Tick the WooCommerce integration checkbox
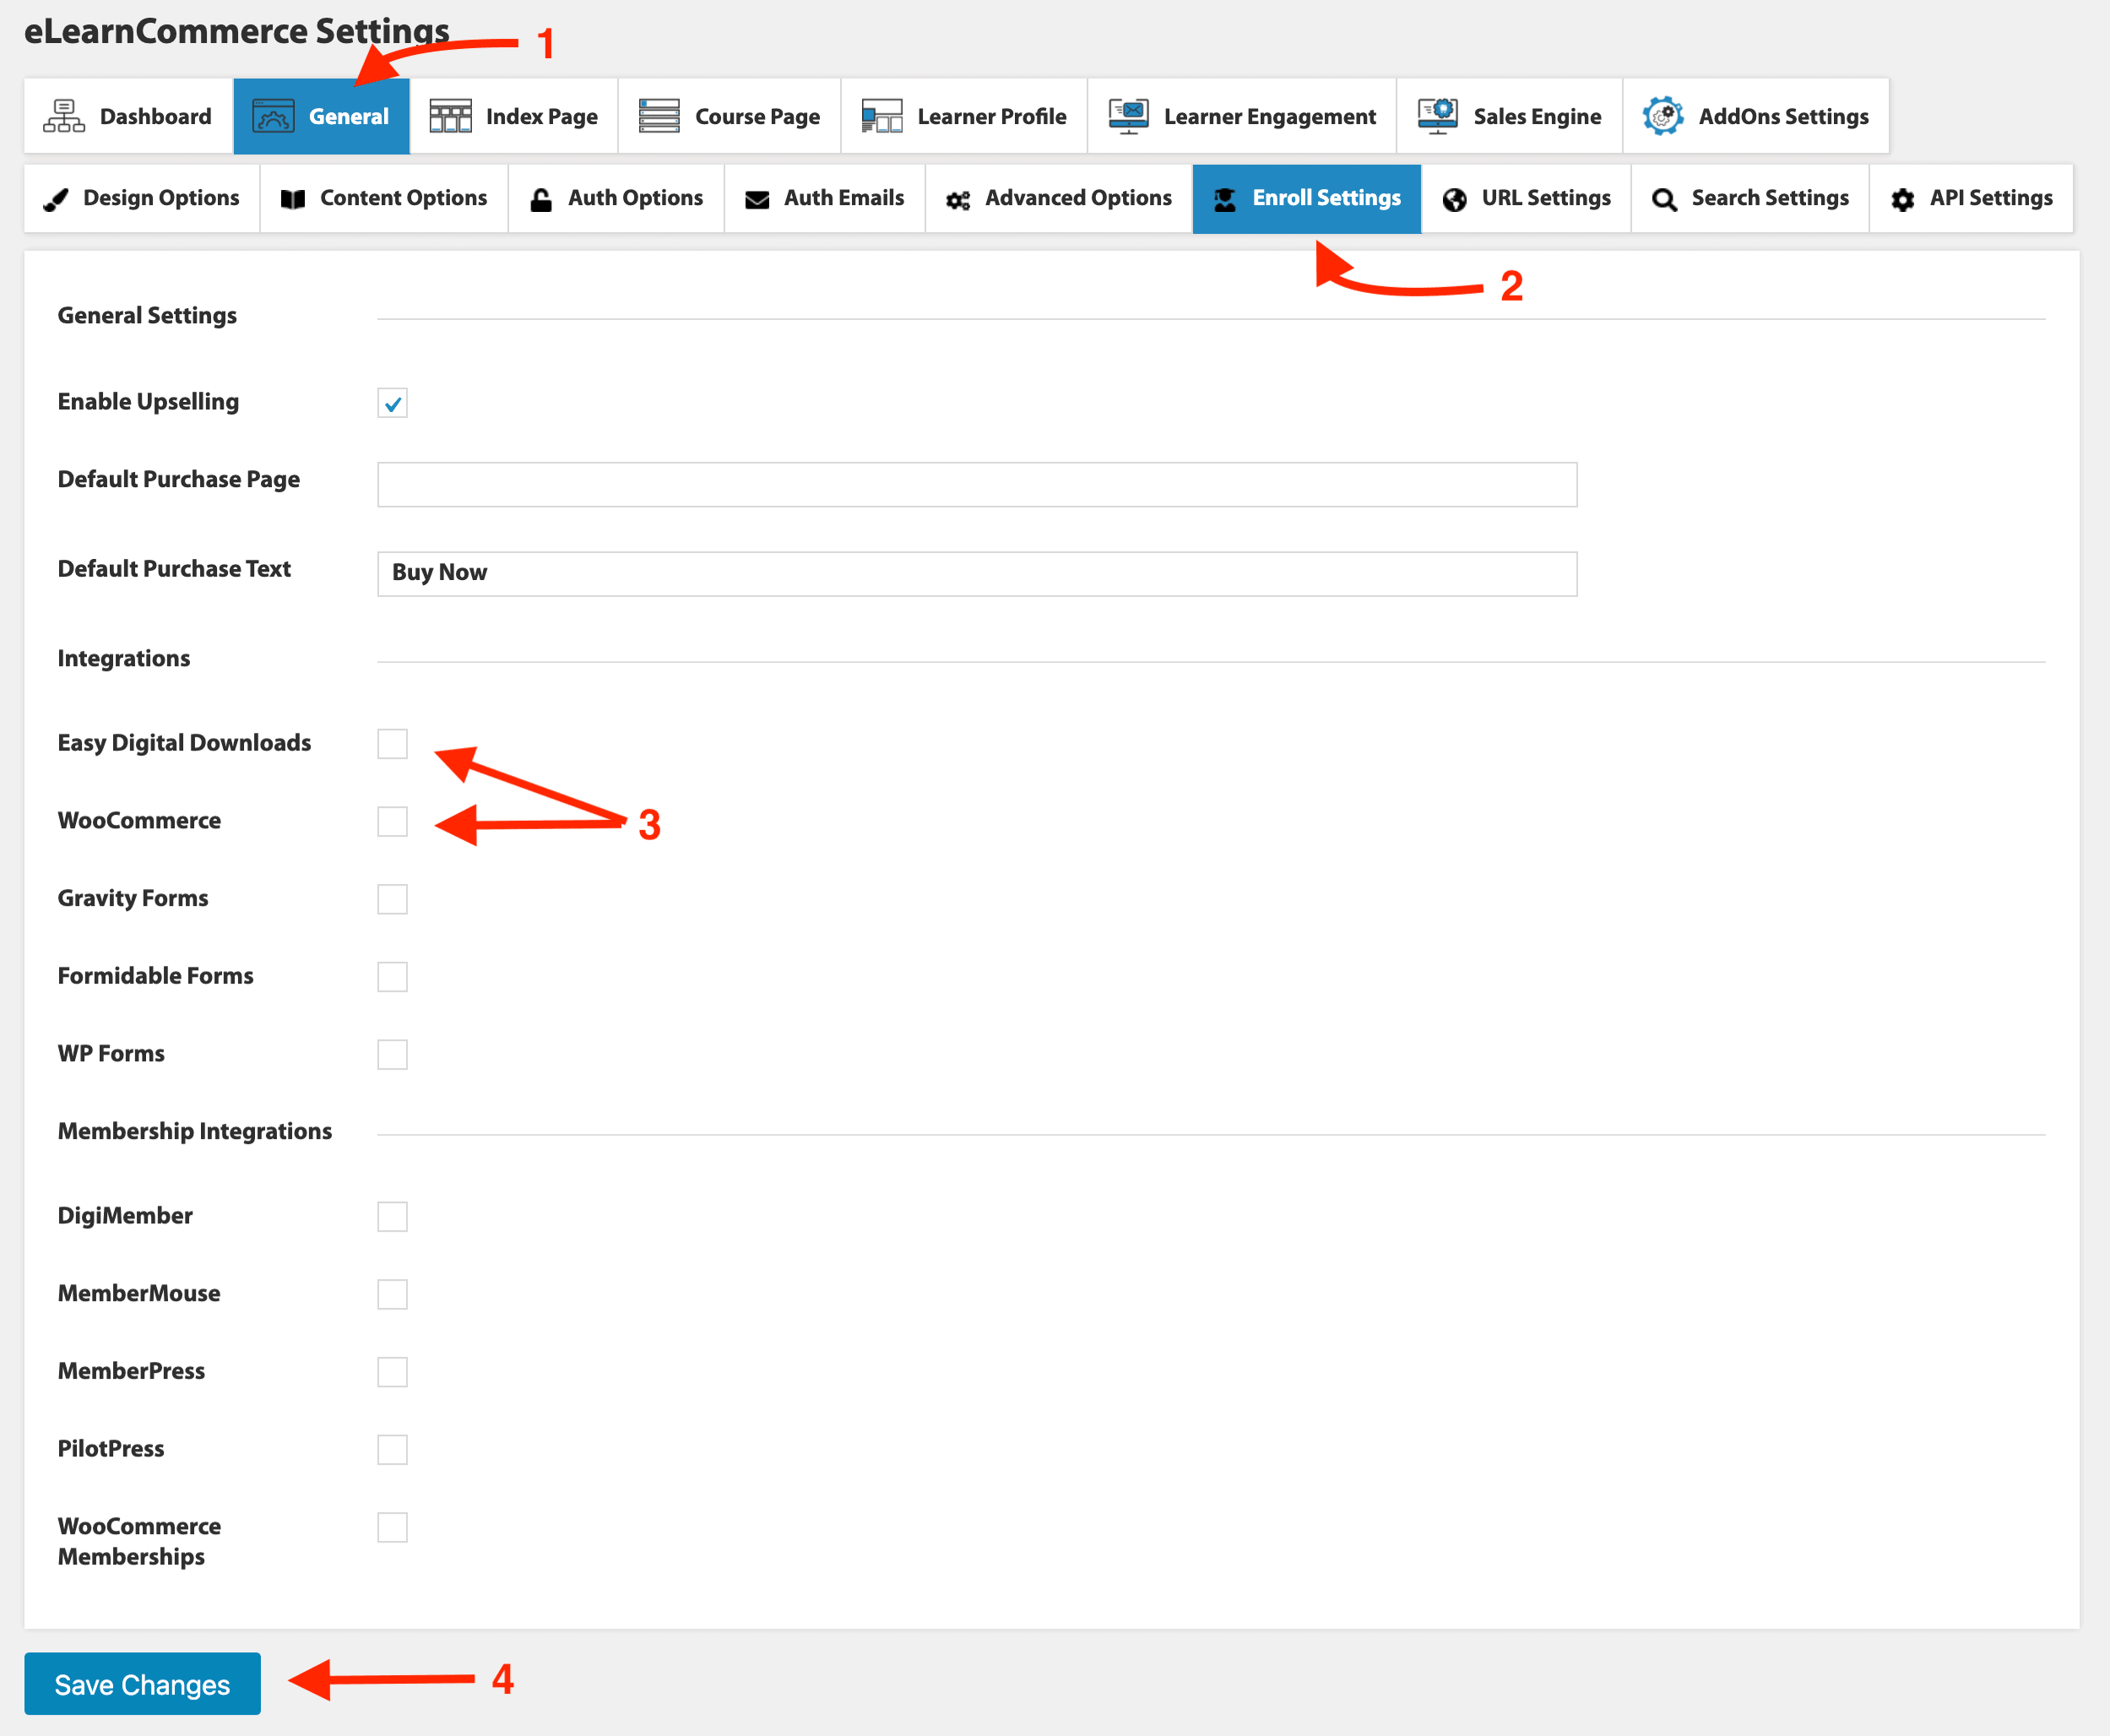The width and height of the screenshot is (2110, 1736). [392, 821]
